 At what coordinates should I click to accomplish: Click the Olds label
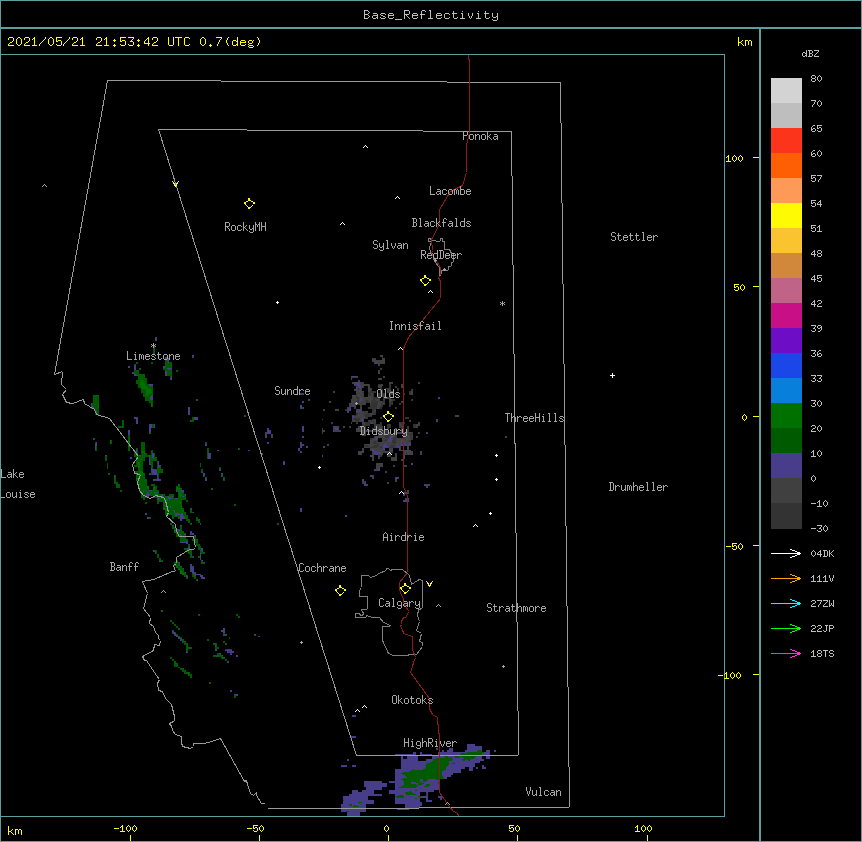388,394
